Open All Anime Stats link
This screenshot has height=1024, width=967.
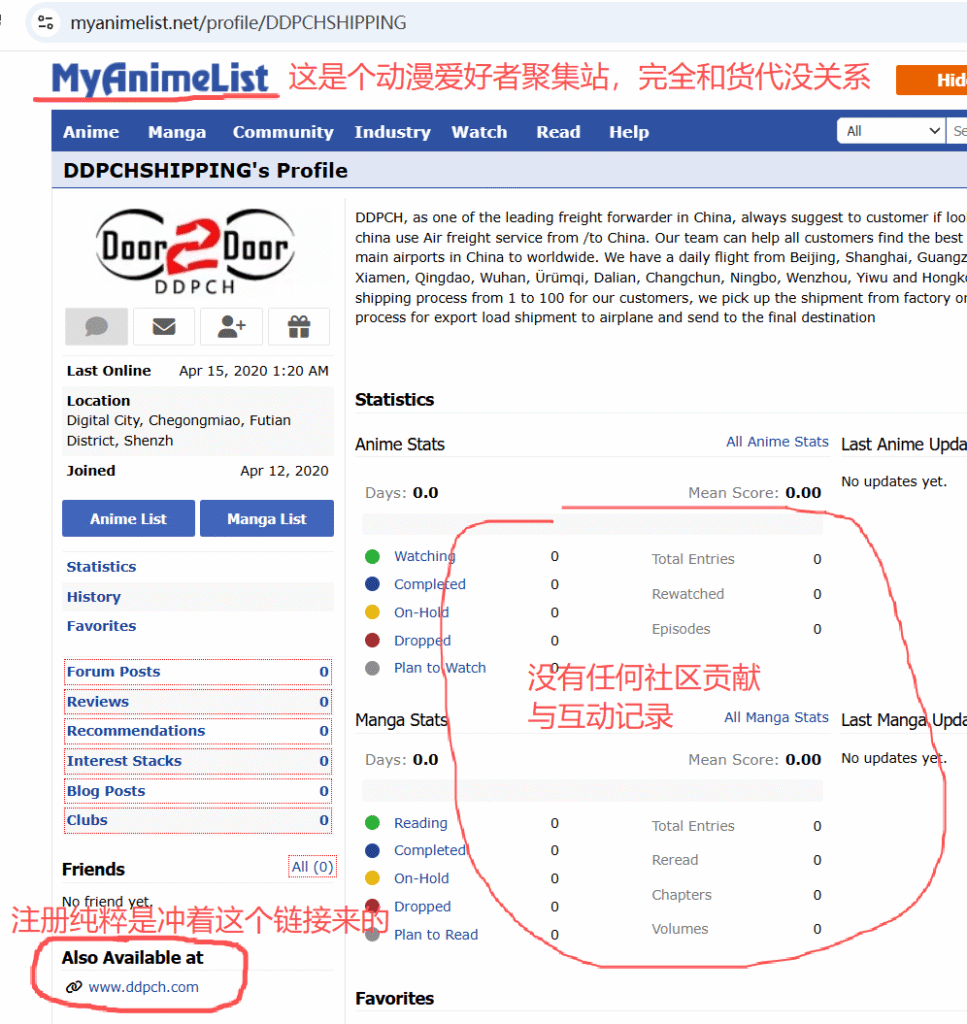click(x=777, y=442)
